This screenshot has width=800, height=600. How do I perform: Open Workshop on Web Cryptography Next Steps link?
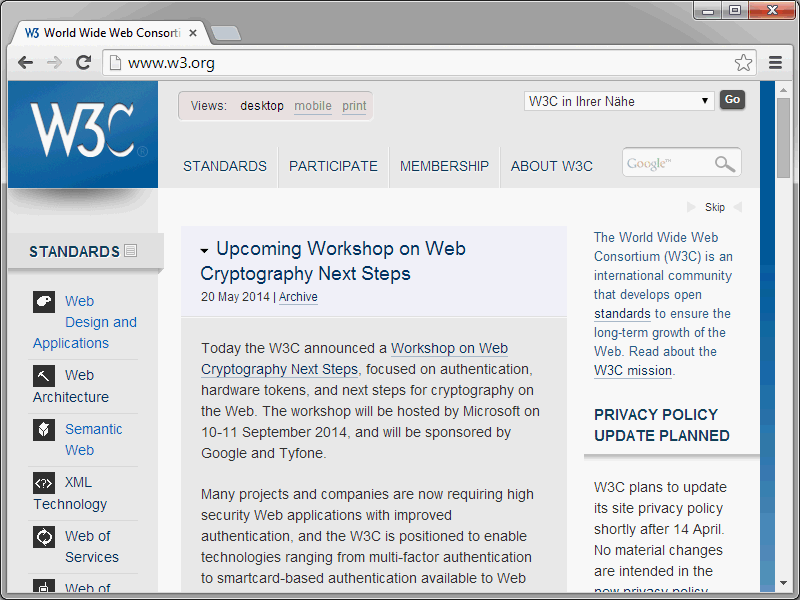pos(355,359)
